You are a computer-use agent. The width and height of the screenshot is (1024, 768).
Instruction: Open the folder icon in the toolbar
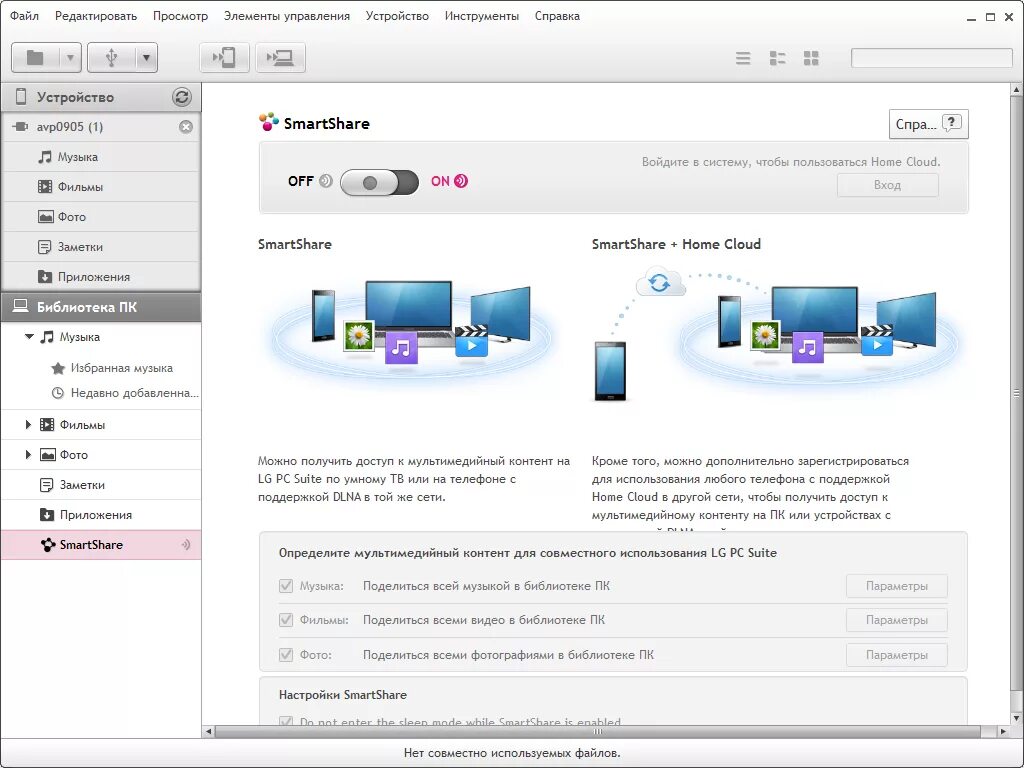[35, 58]
